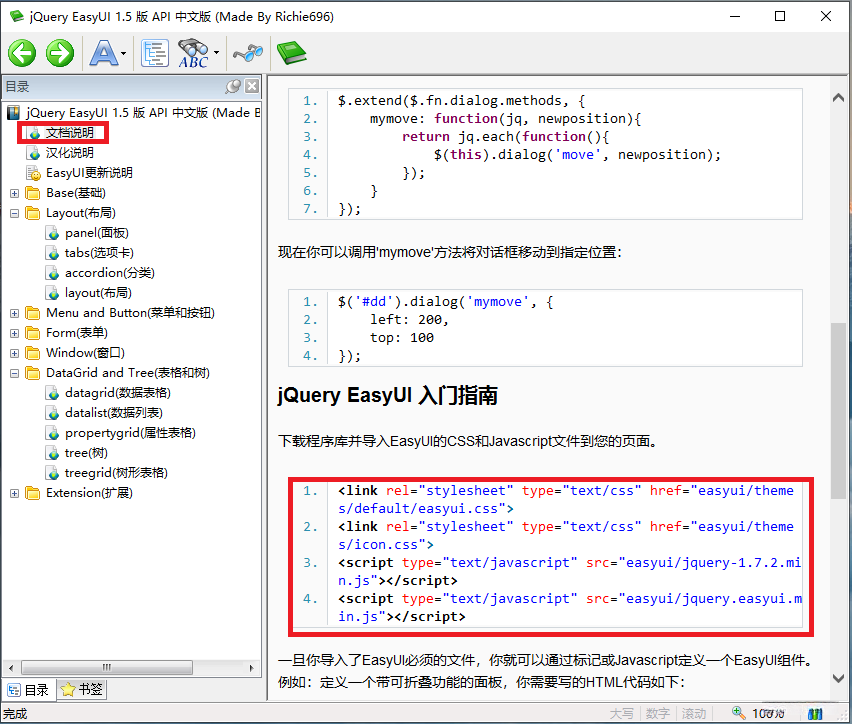Click page icon next to panel(面板)
The image size is (852, 724).
point(53,234)
